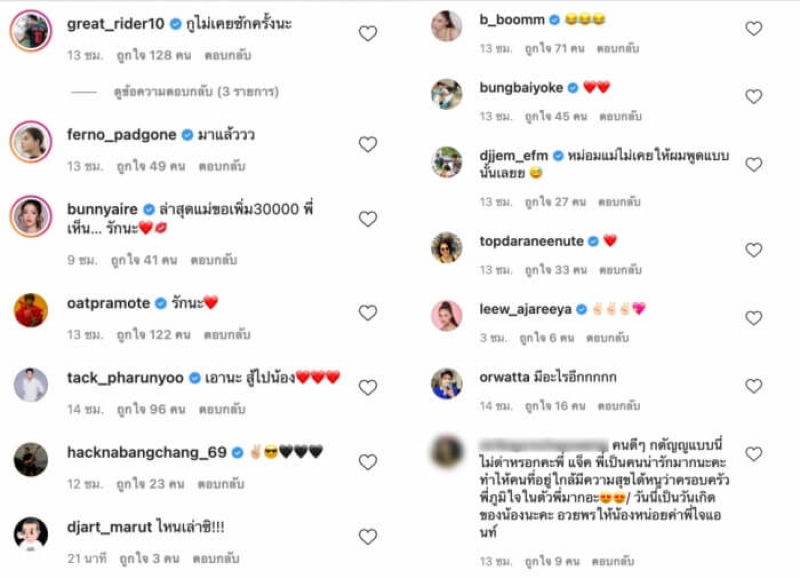Expand the 3 replies under great_rider10's comment
Viewport: 800px width, 578px height.
(196, 92)
